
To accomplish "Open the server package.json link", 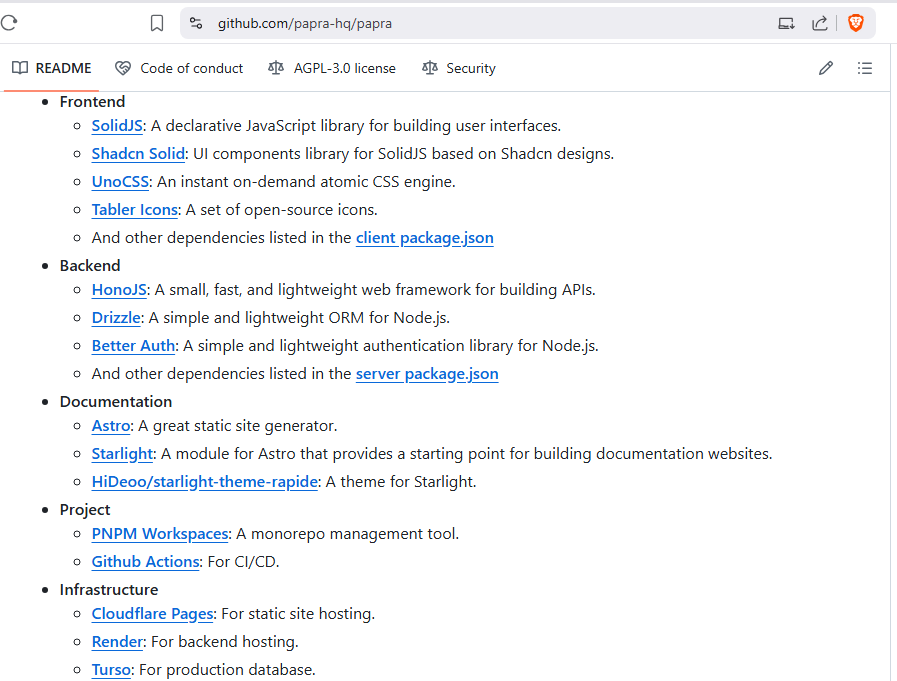I will point(427,374).
